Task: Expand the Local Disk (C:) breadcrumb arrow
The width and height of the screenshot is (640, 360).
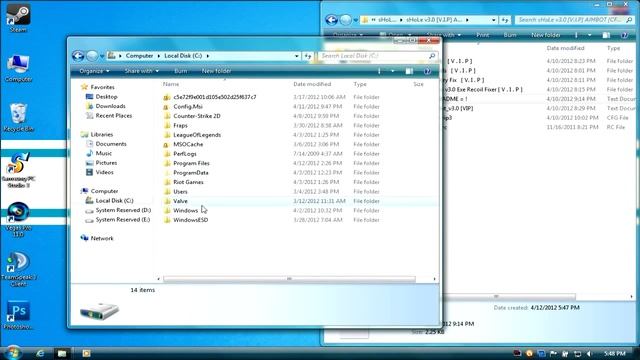Action: pos(208,56)
